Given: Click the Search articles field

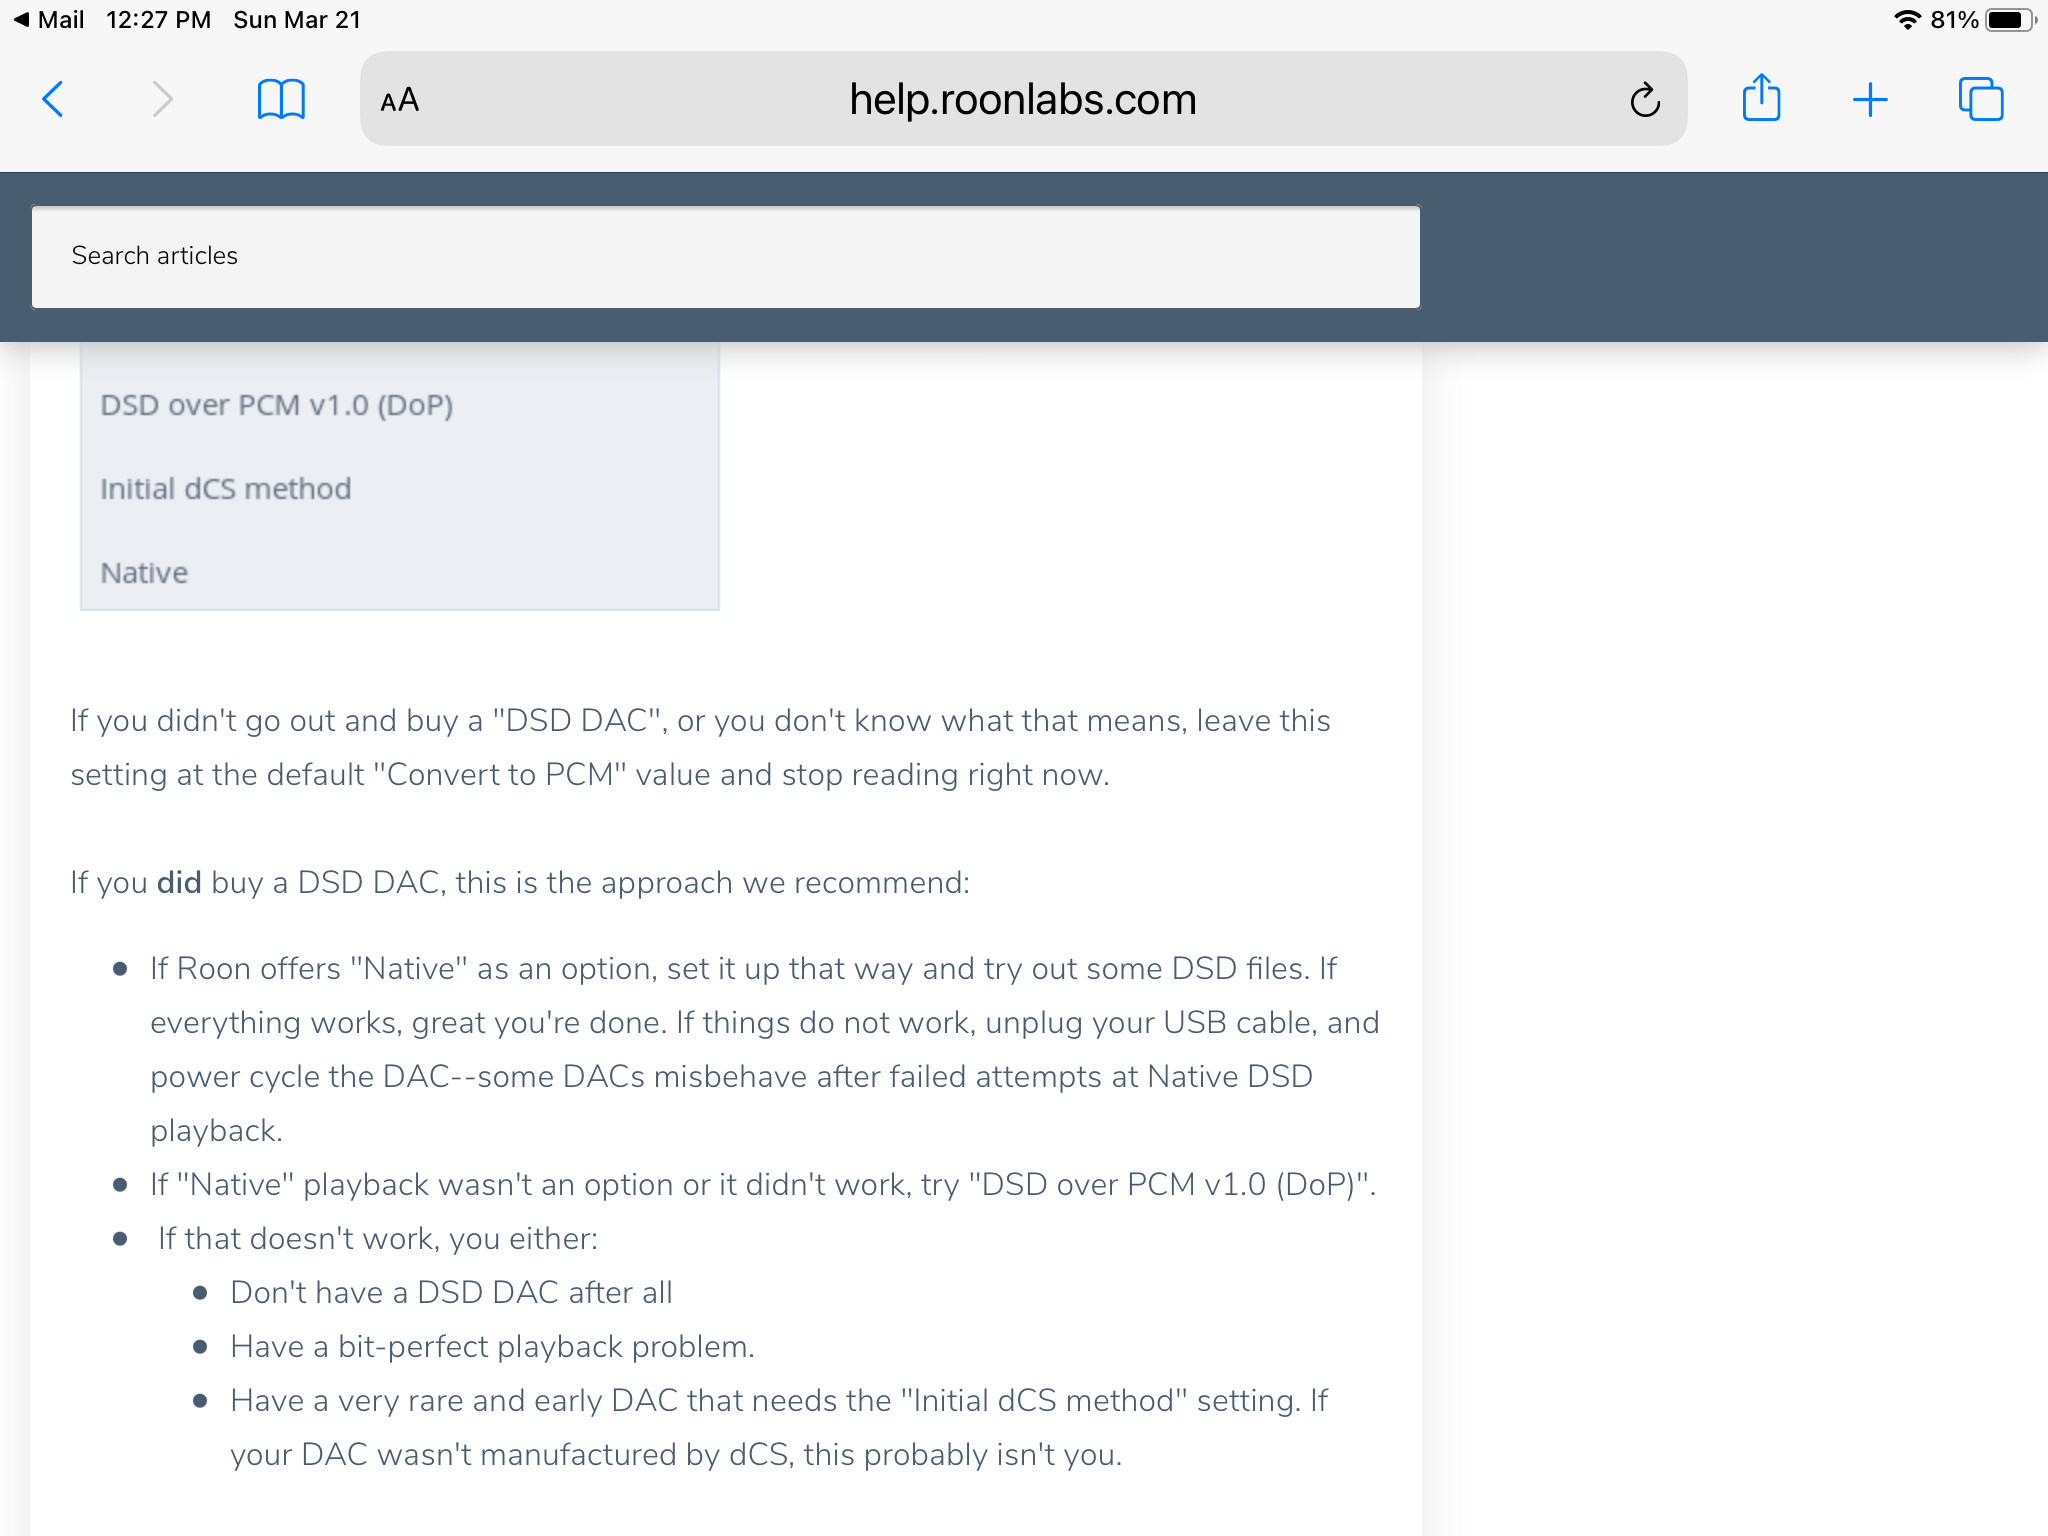Looking at the screenshot, I should 726,256.
